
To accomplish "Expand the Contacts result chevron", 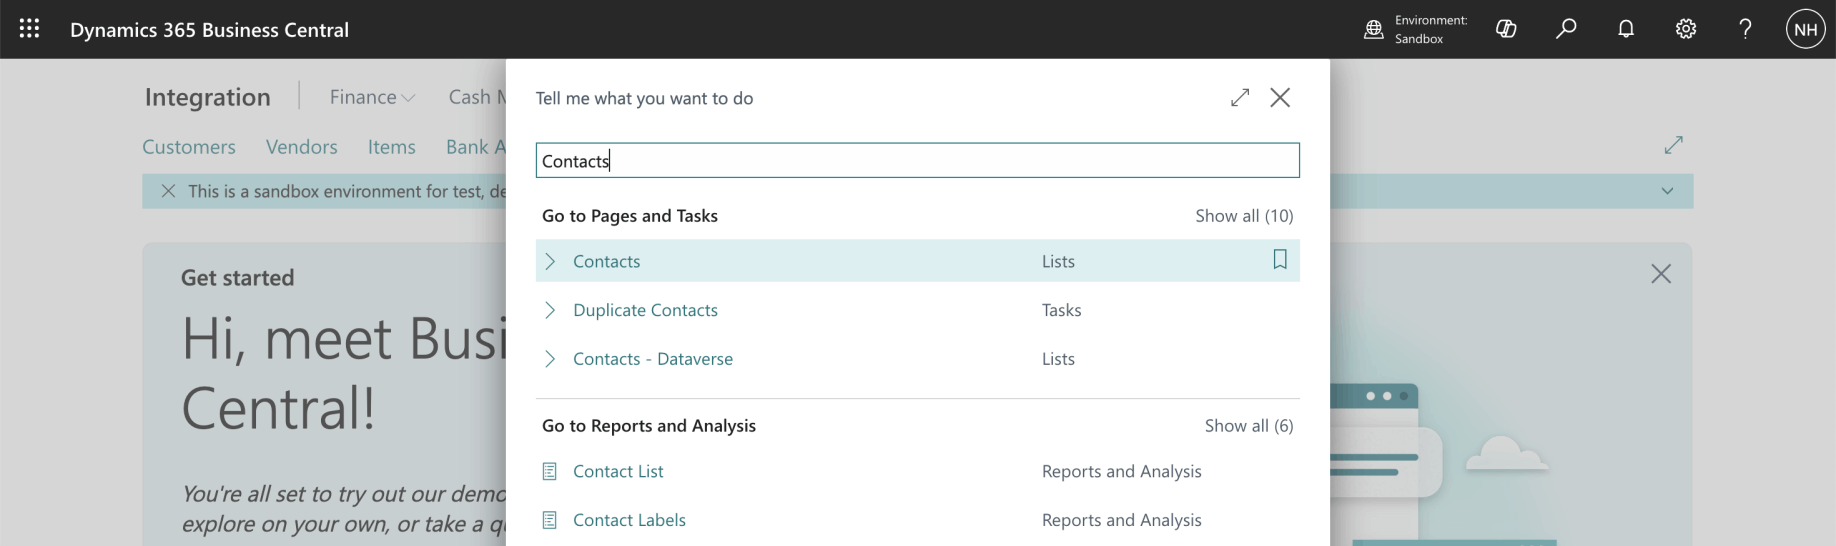I will pyautogui.click(x=550, y=261).
